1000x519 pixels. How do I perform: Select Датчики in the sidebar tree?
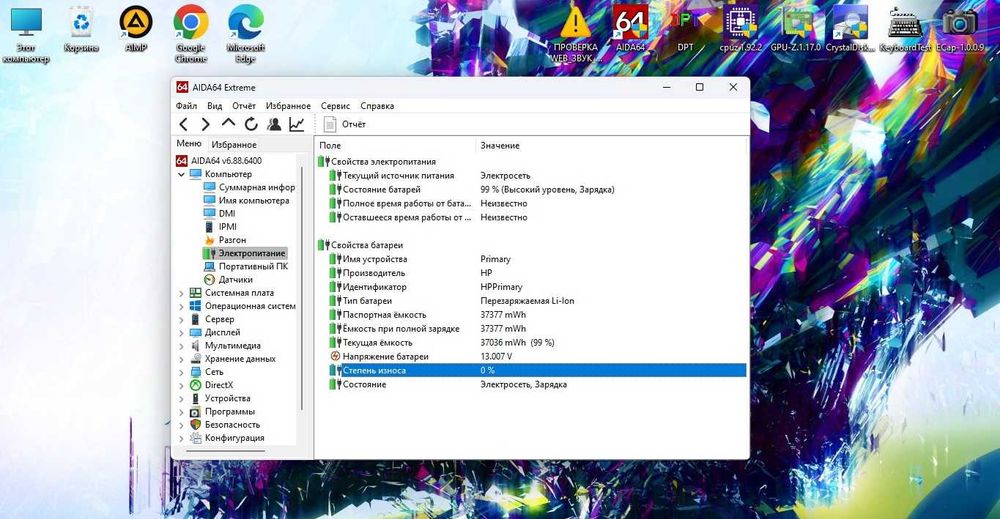[x=235, y=280]
